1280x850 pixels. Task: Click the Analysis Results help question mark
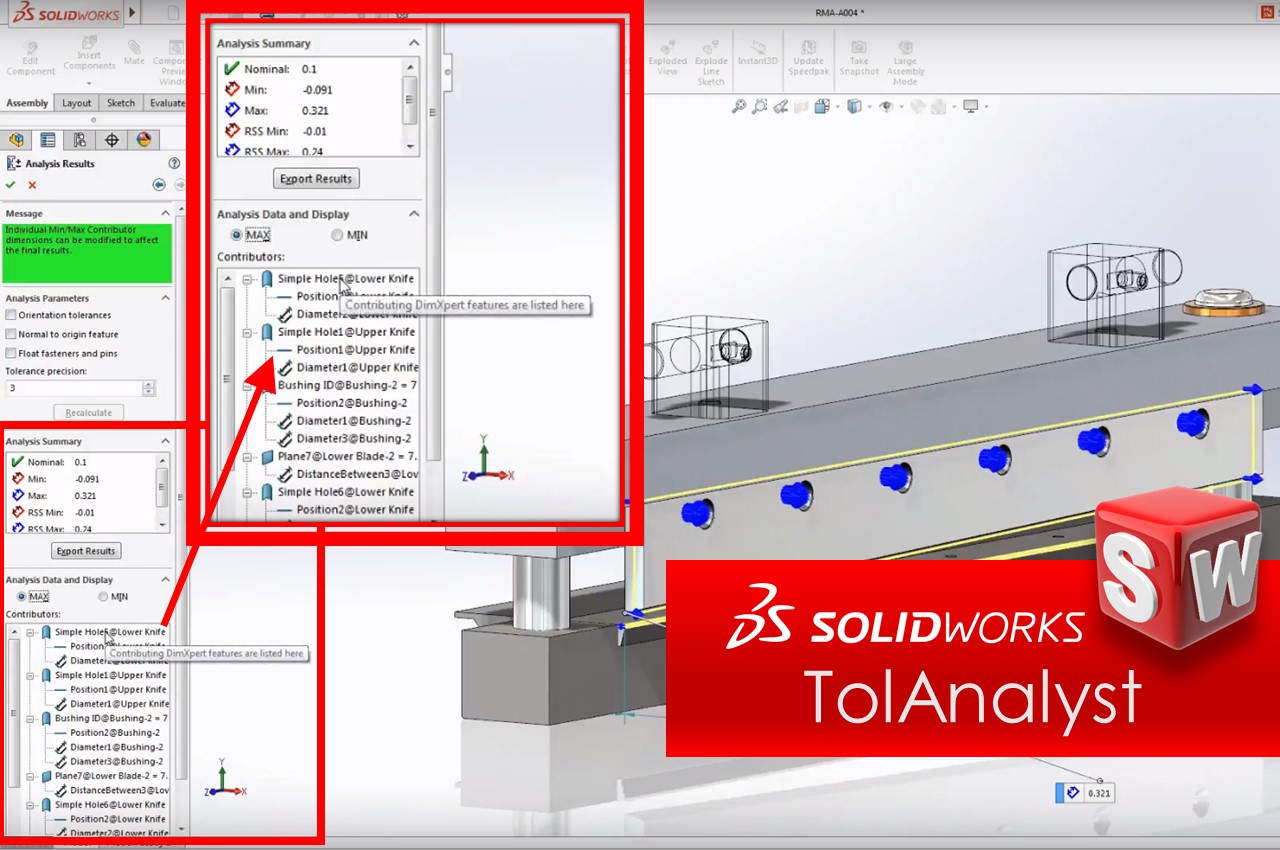coord(174,163)
